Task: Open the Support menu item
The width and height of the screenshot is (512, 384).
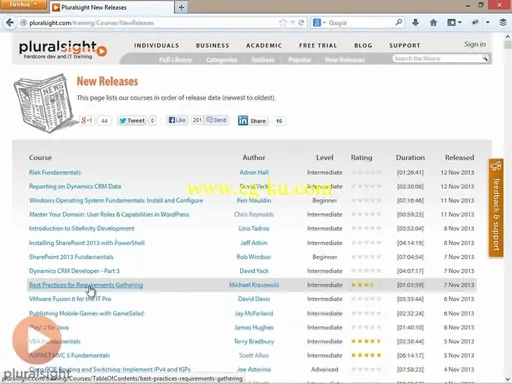Action: (405, 46)
